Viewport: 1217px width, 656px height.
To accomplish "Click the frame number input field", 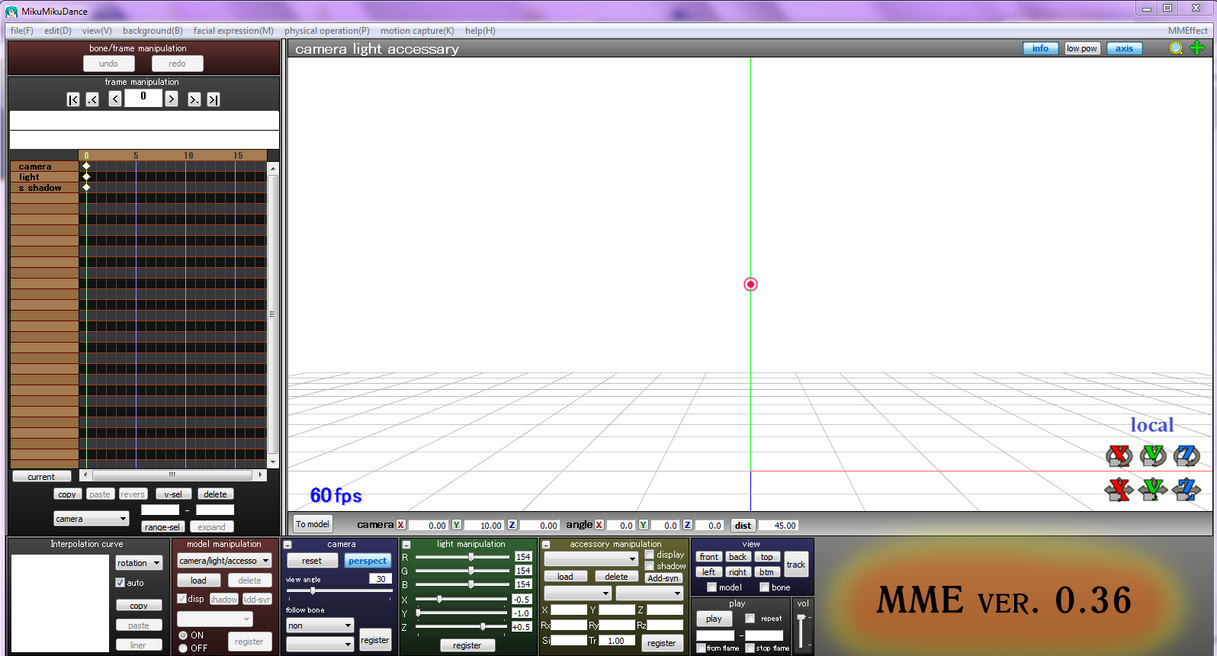I will click(x=143, y=97).
